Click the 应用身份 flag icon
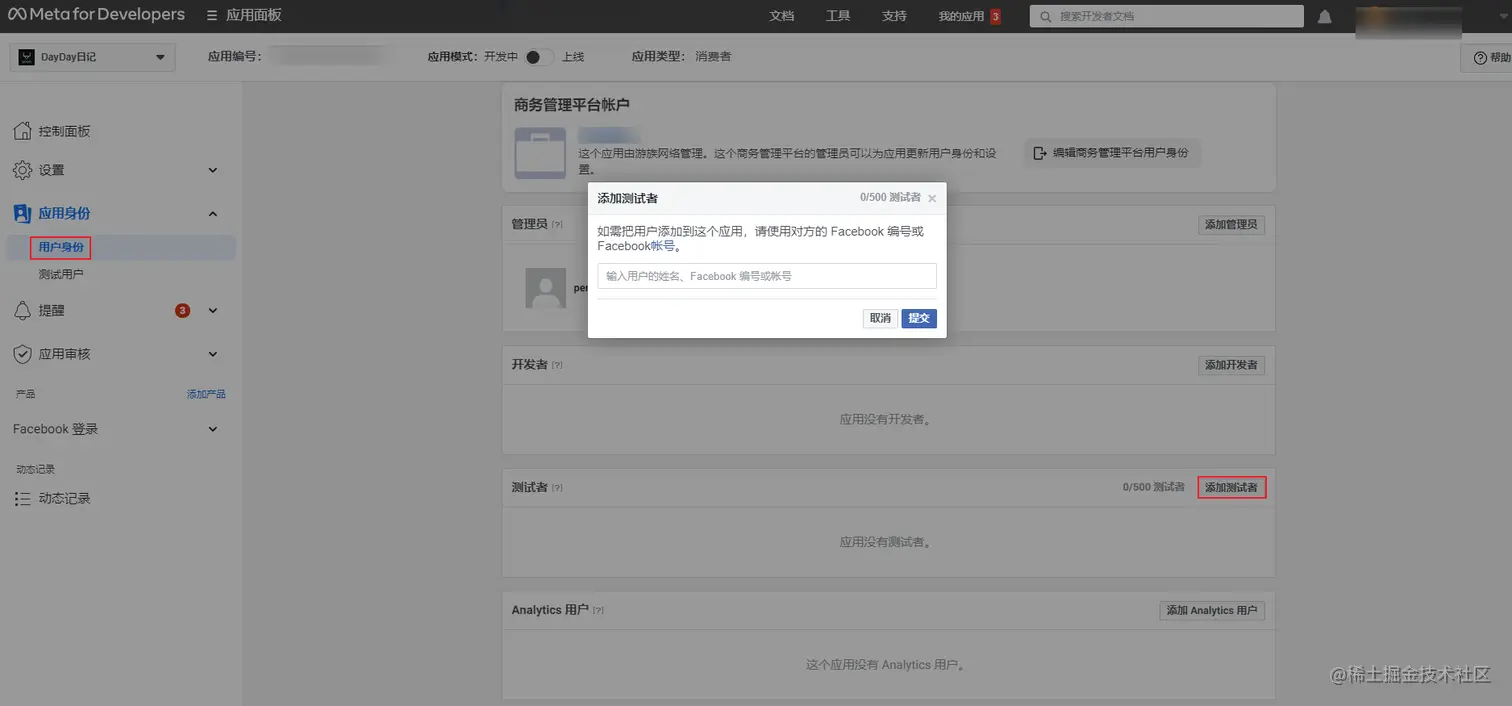Viewport: 1512px width, 706px height. pos(22,213)
